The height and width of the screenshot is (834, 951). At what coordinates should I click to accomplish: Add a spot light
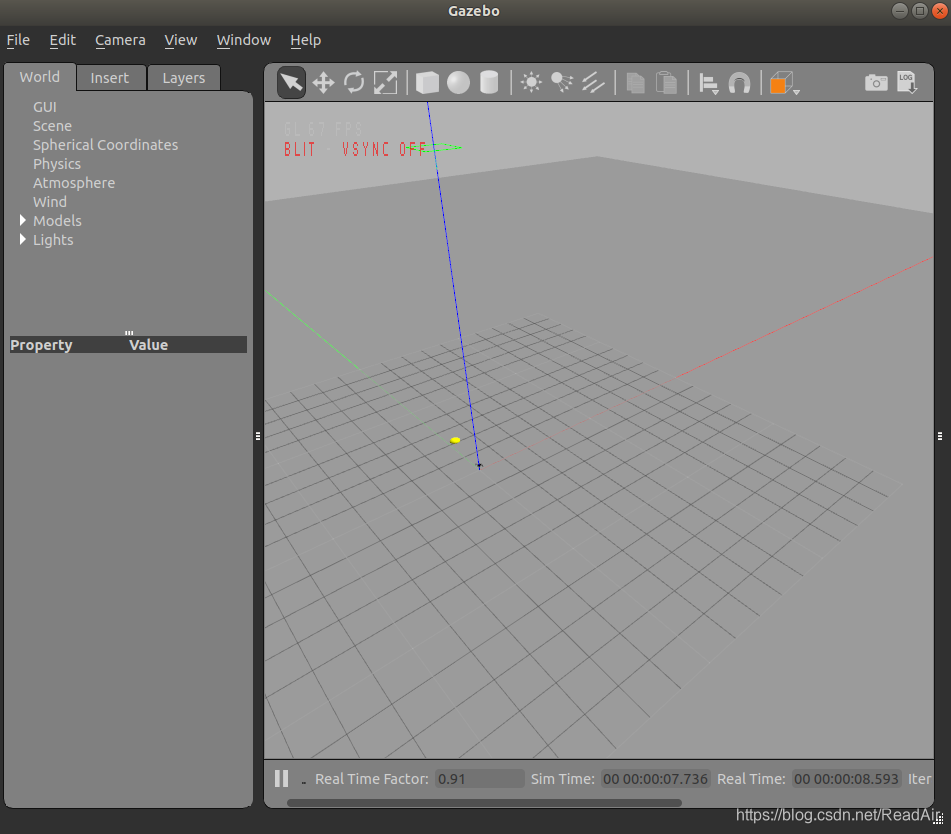(562, 82)
